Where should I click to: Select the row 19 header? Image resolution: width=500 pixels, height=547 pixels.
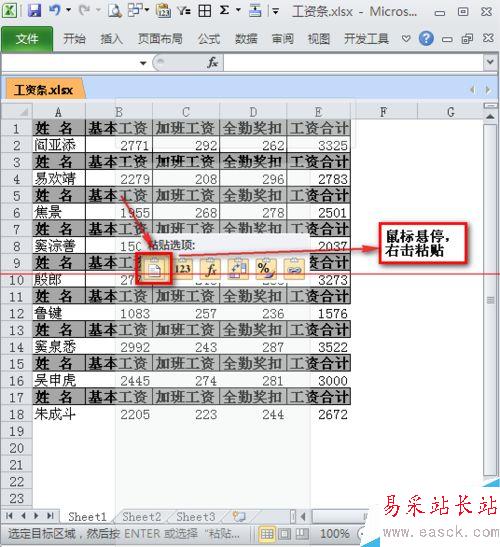coord(17,431)
